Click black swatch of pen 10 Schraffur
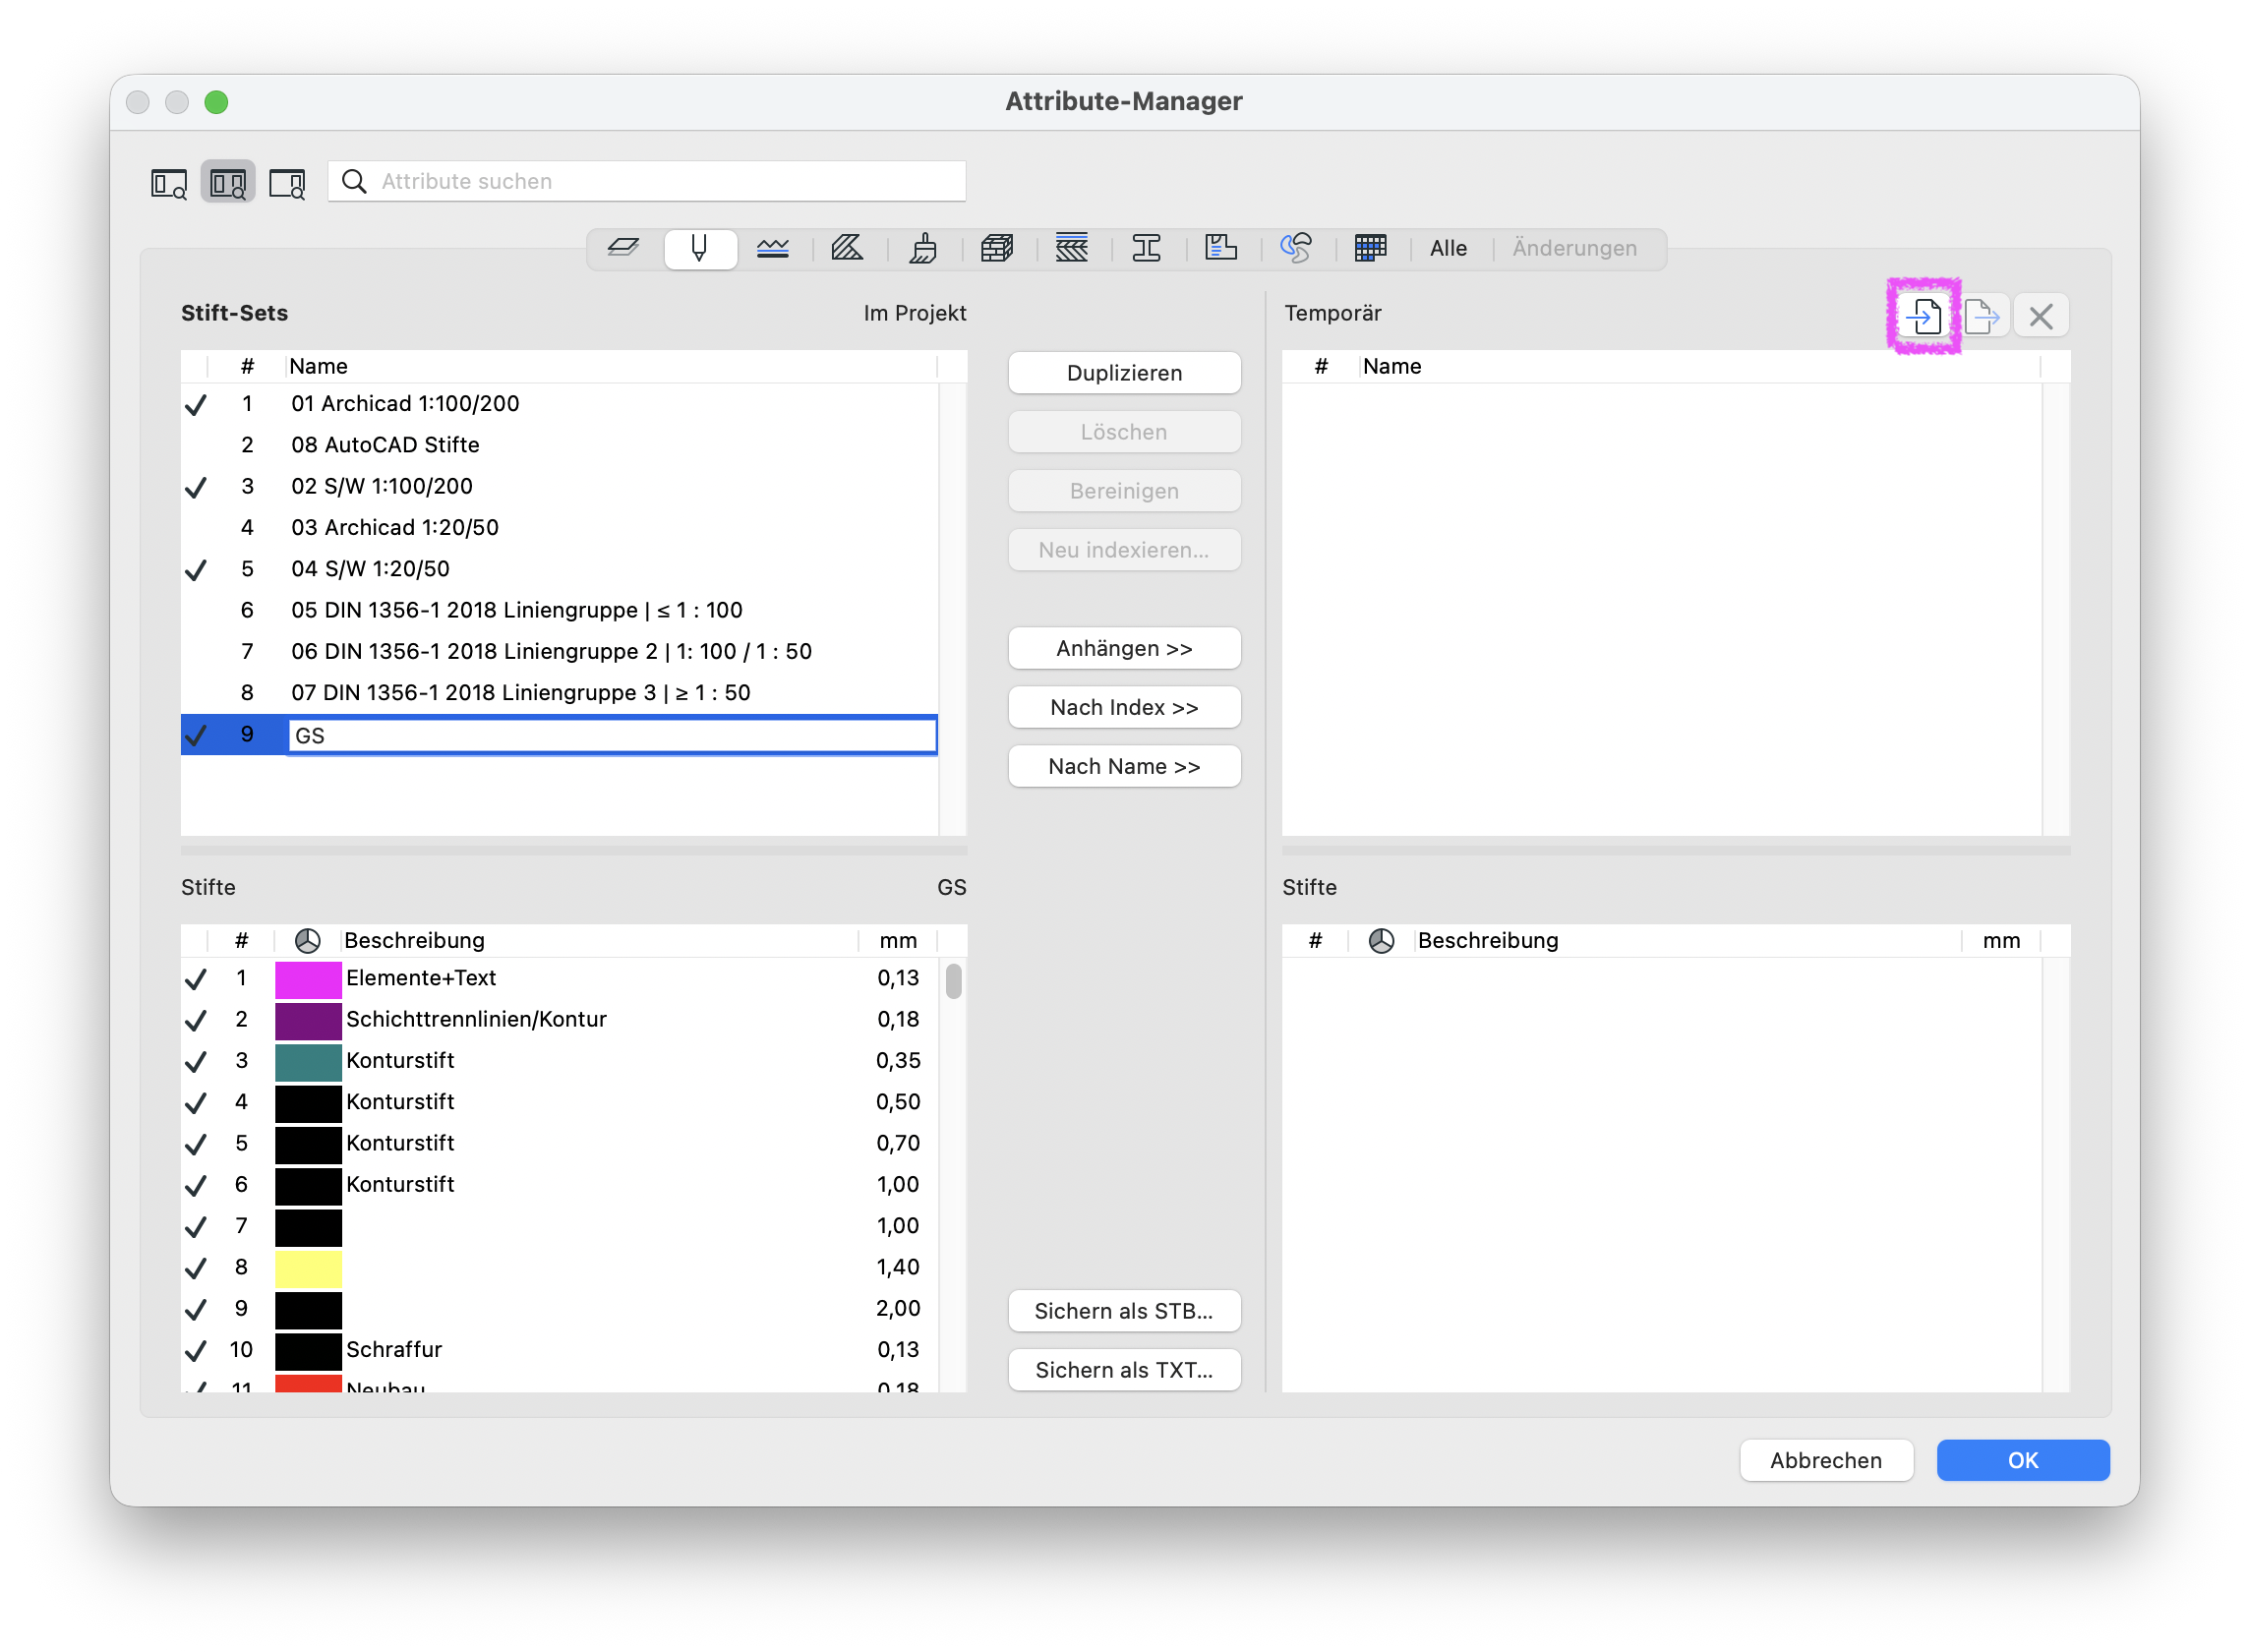 click(308, 1351)
